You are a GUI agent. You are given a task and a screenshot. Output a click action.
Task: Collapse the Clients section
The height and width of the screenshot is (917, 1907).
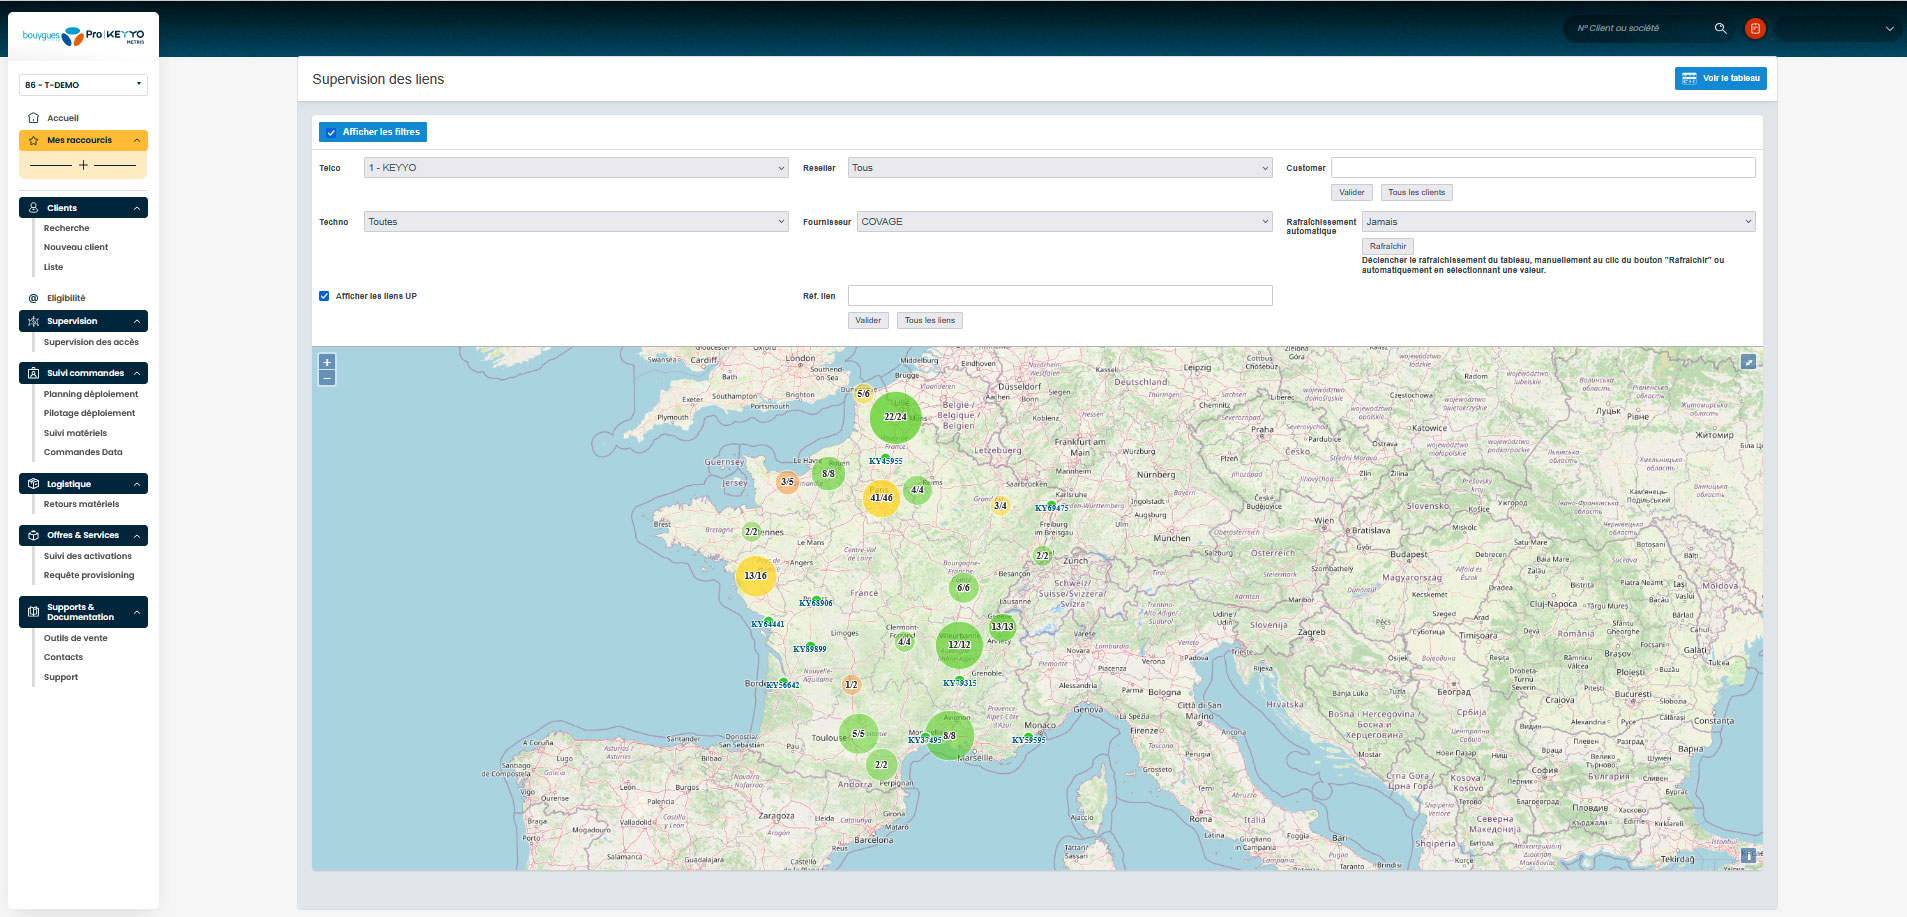point(137,208)
